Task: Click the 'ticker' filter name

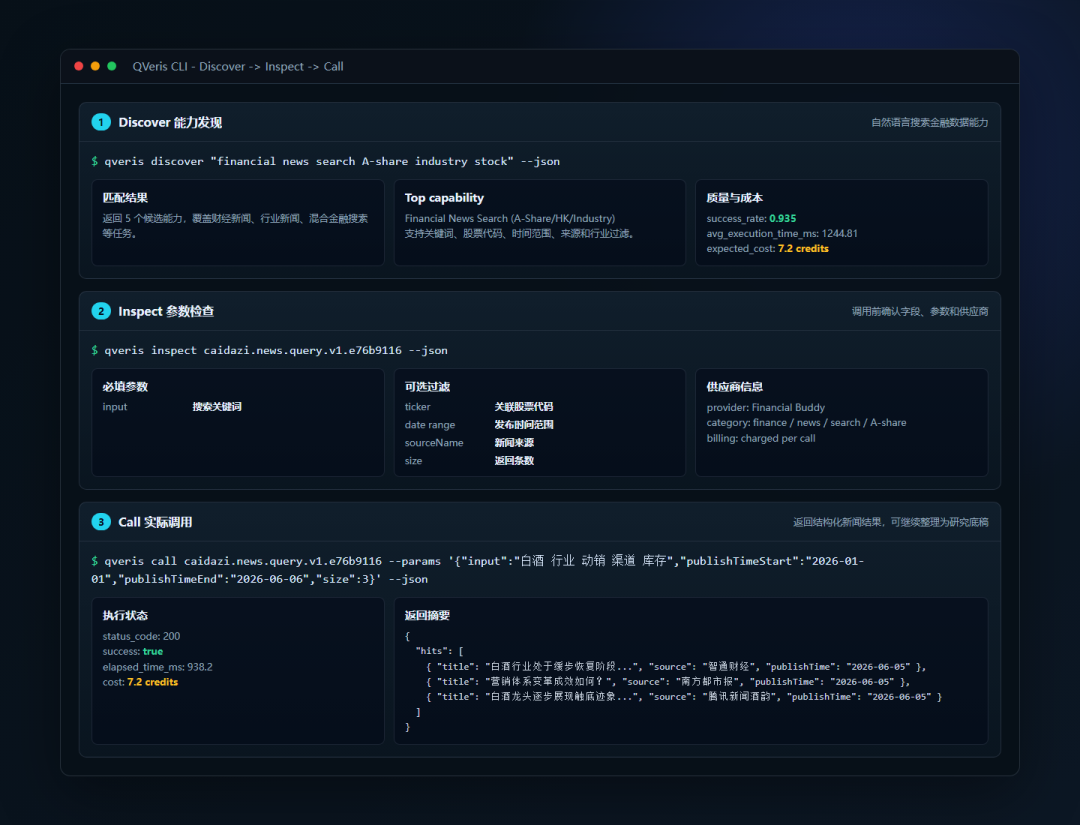Action: click(x=417, y=407)
